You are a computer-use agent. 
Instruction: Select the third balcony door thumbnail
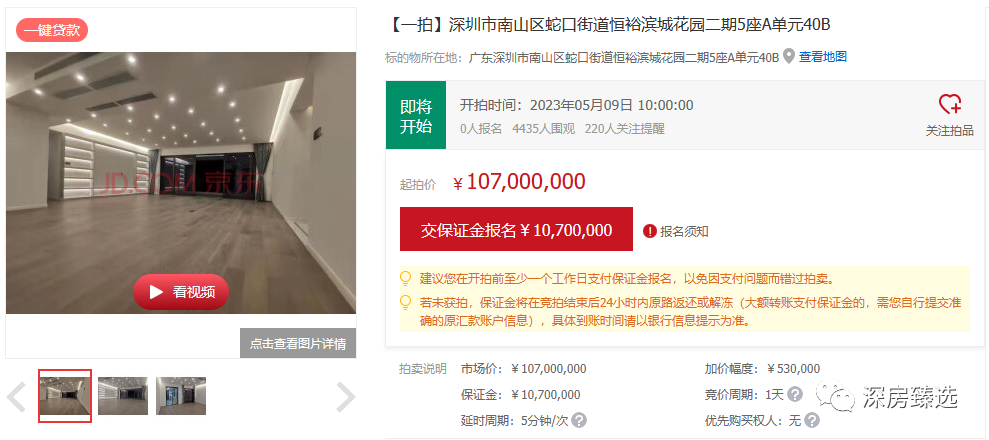coord(181,396)
